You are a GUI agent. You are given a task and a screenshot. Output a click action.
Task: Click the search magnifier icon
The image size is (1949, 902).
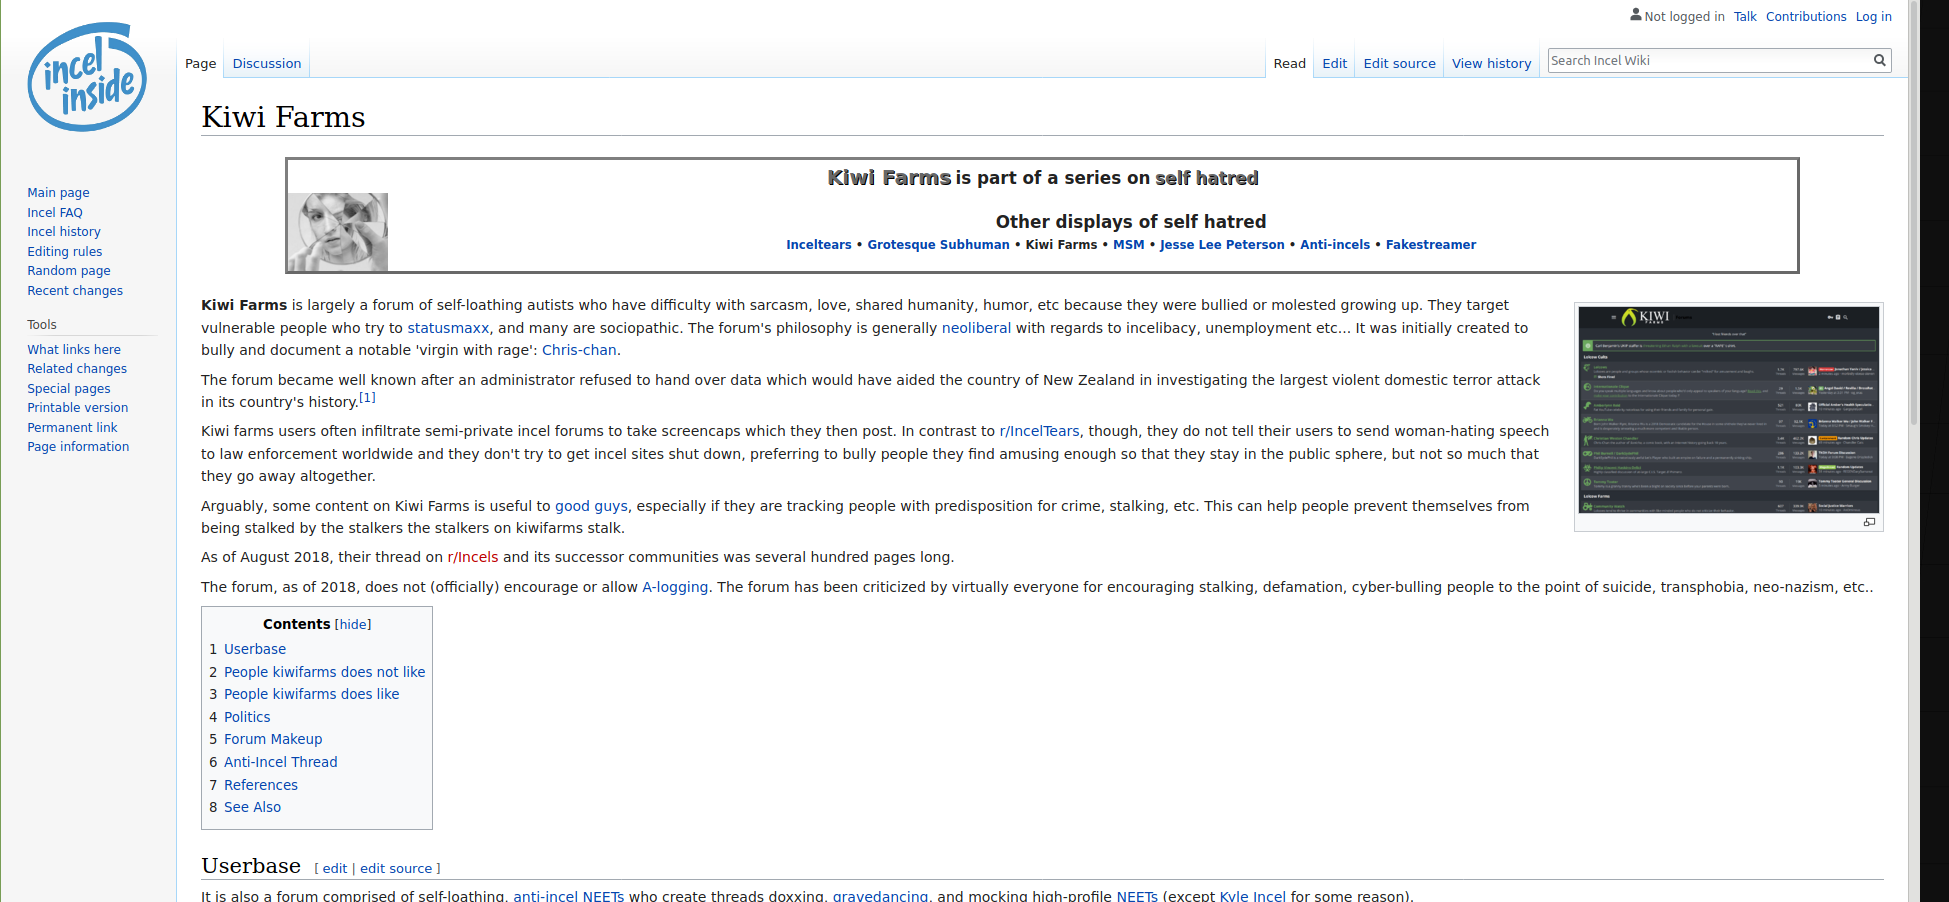1879,61
